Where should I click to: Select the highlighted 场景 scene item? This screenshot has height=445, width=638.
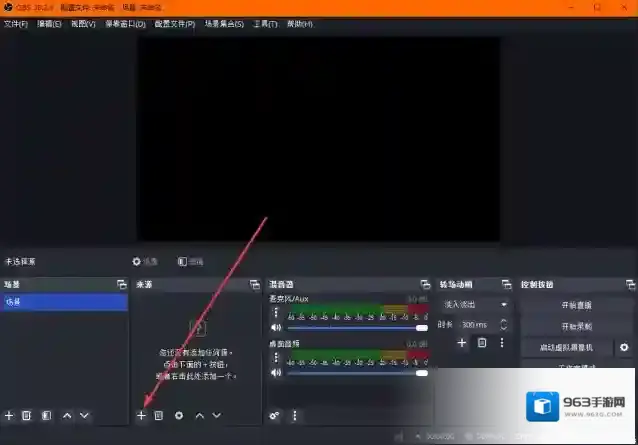point(64,302)
